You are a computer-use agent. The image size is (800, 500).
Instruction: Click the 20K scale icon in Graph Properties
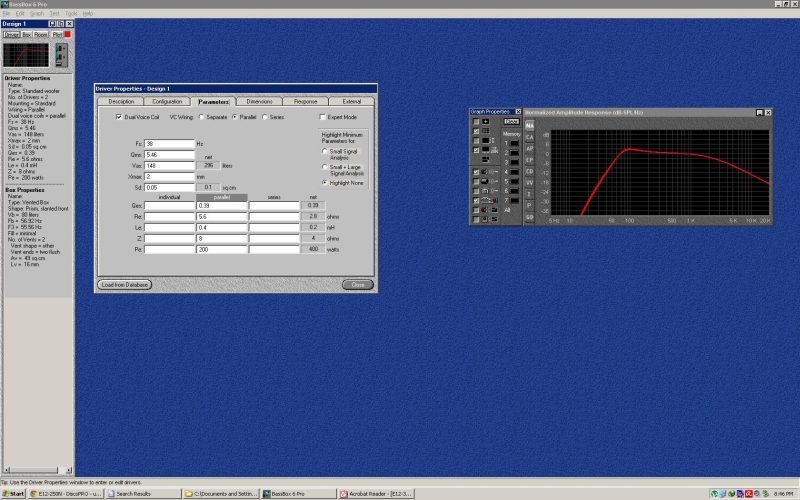tap(488, 150)
